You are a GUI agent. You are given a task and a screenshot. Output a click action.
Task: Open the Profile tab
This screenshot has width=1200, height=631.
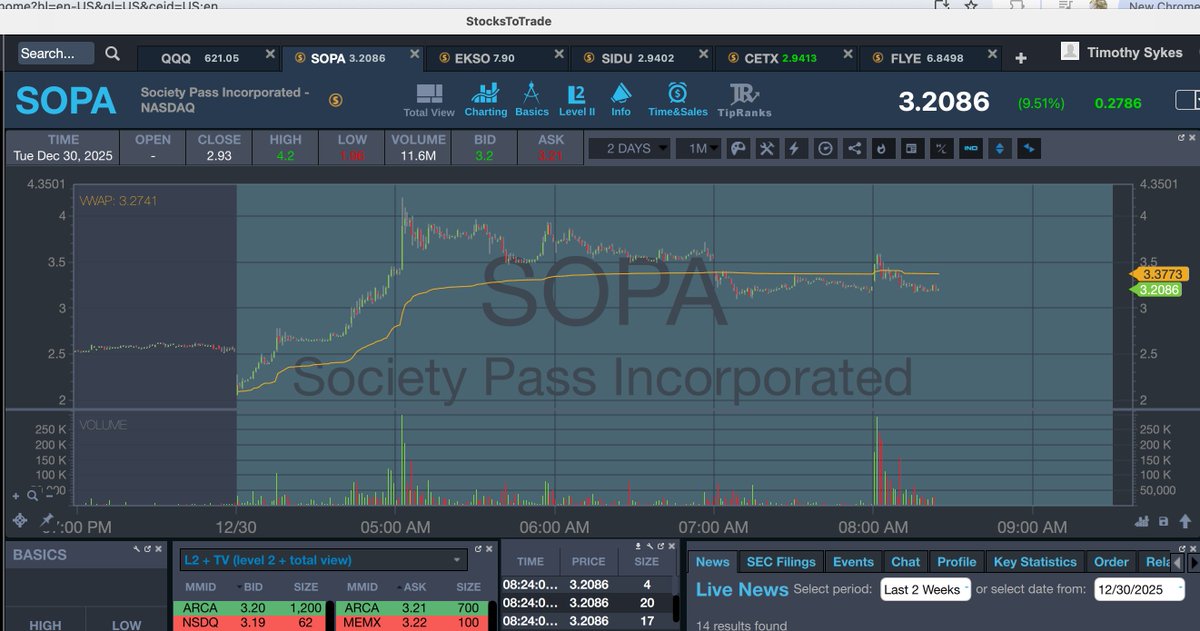tap(957, 562)
